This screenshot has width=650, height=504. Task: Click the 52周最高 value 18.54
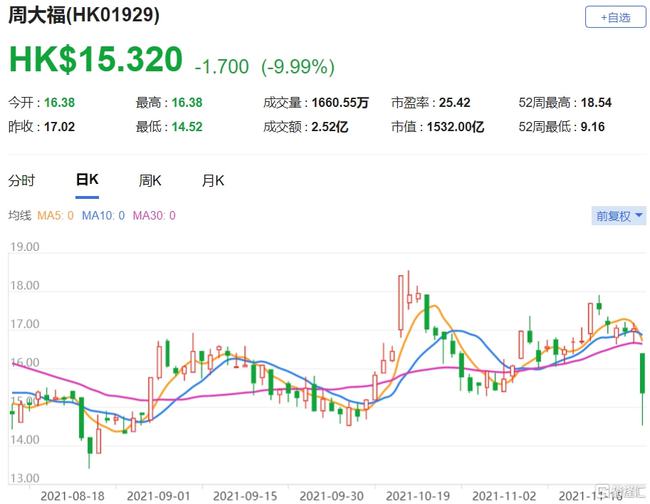596,102
